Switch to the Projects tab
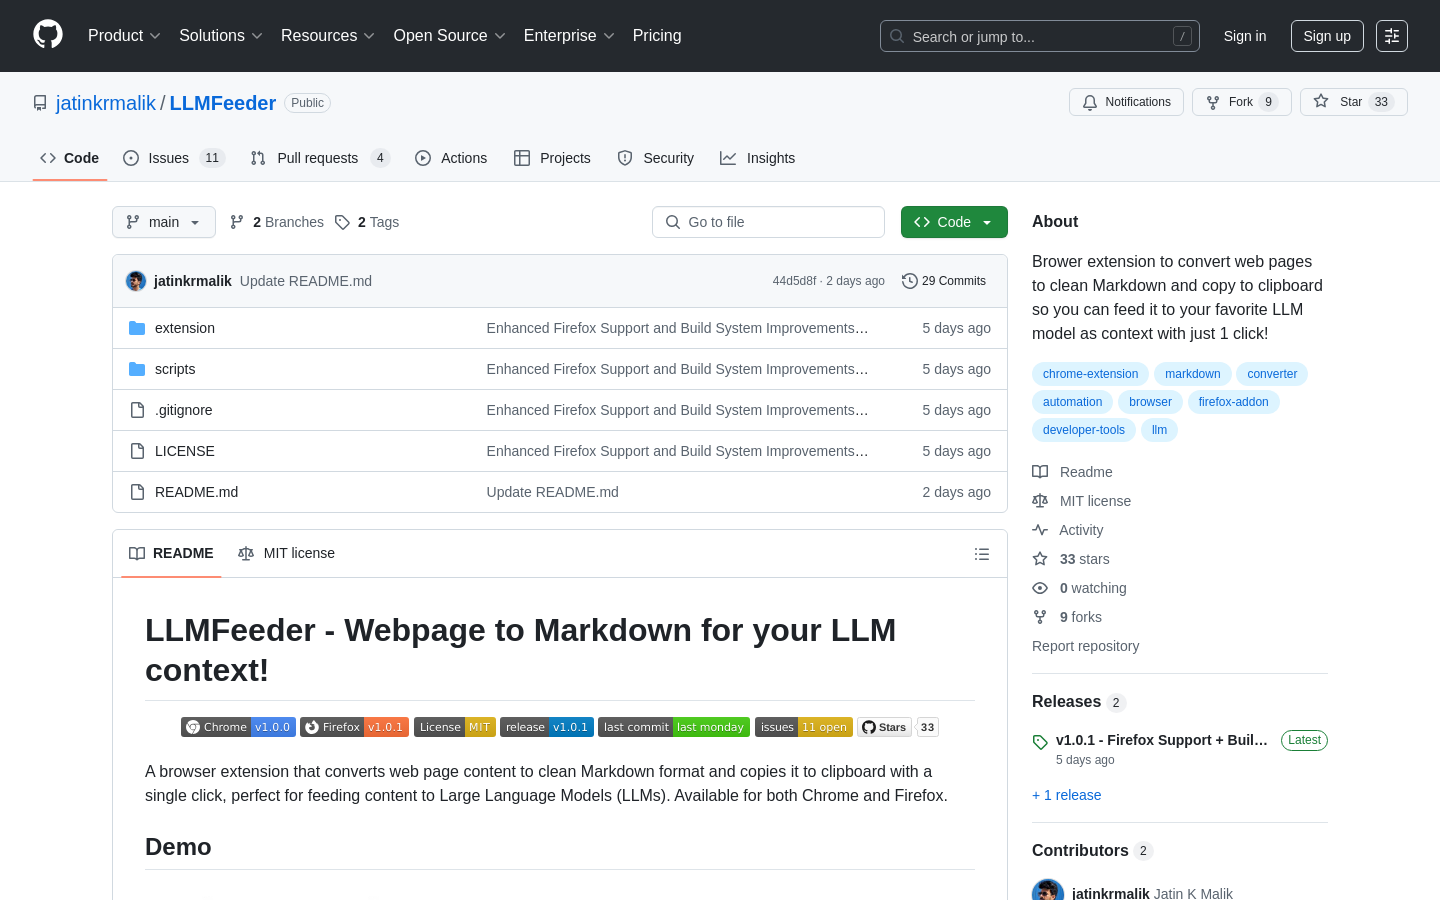Image resolution: width=1440 pixels, height=900 pixels. coord(552,158)
